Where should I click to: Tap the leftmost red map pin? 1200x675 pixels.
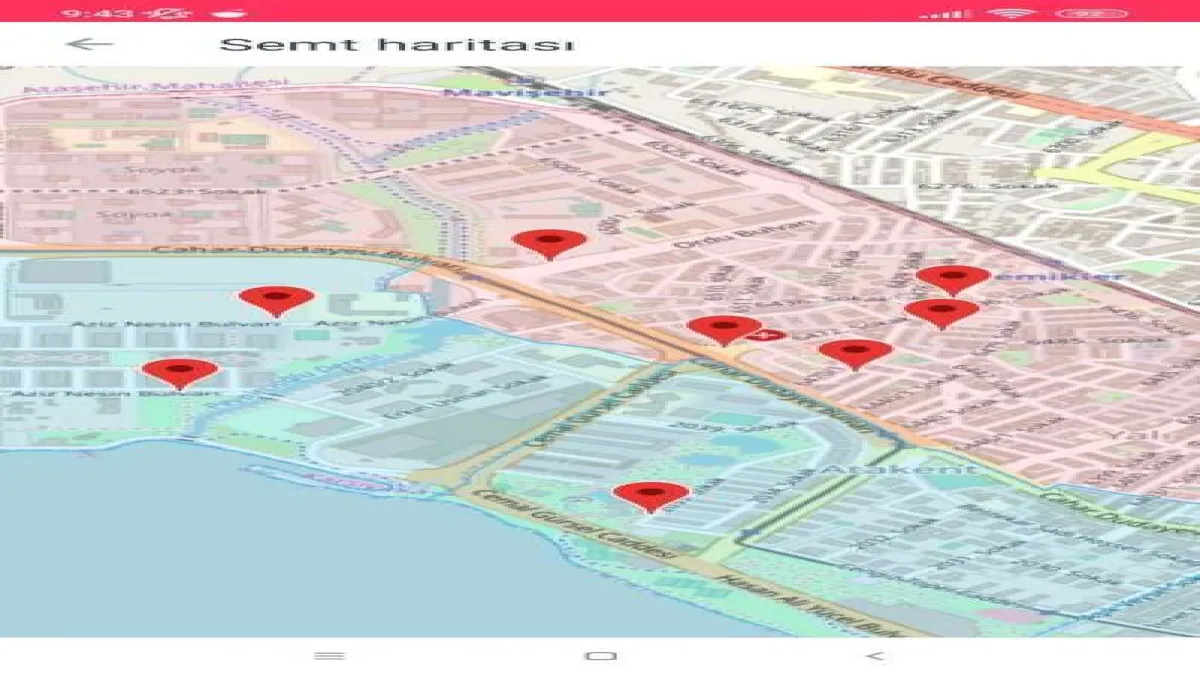pos(180,371)
